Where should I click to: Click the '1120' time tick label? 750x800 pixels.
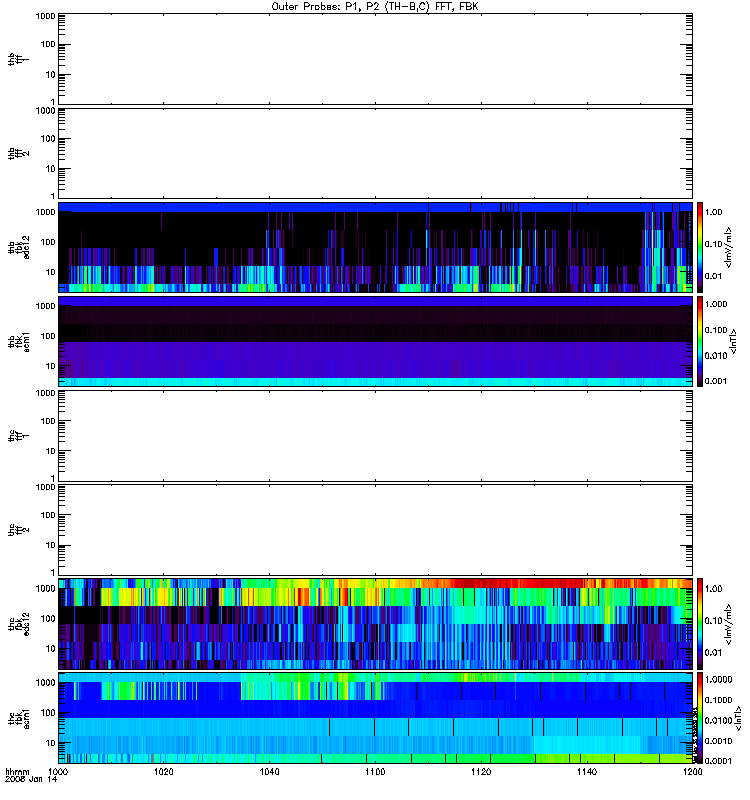[481, 771]
